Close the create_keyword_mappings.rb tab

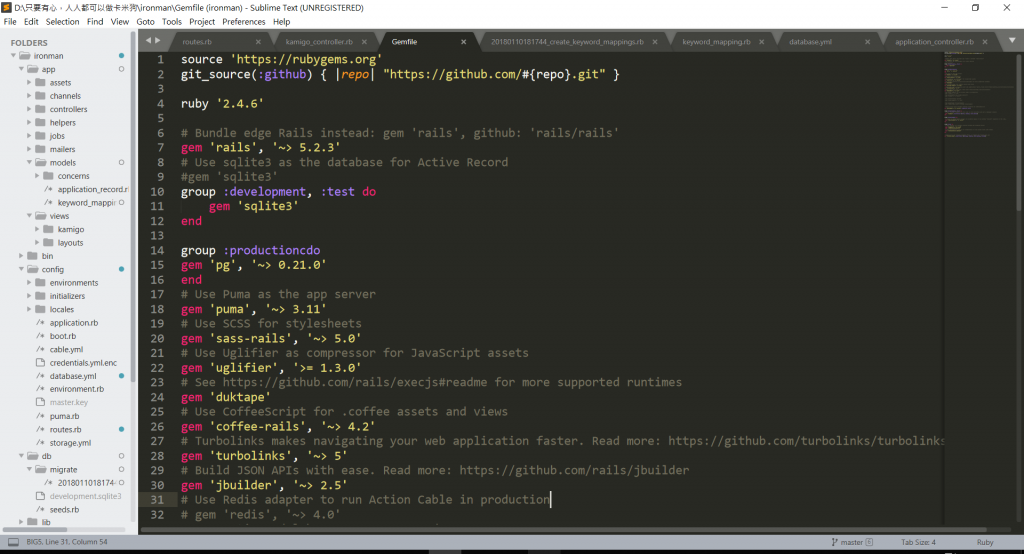point(654,42)
